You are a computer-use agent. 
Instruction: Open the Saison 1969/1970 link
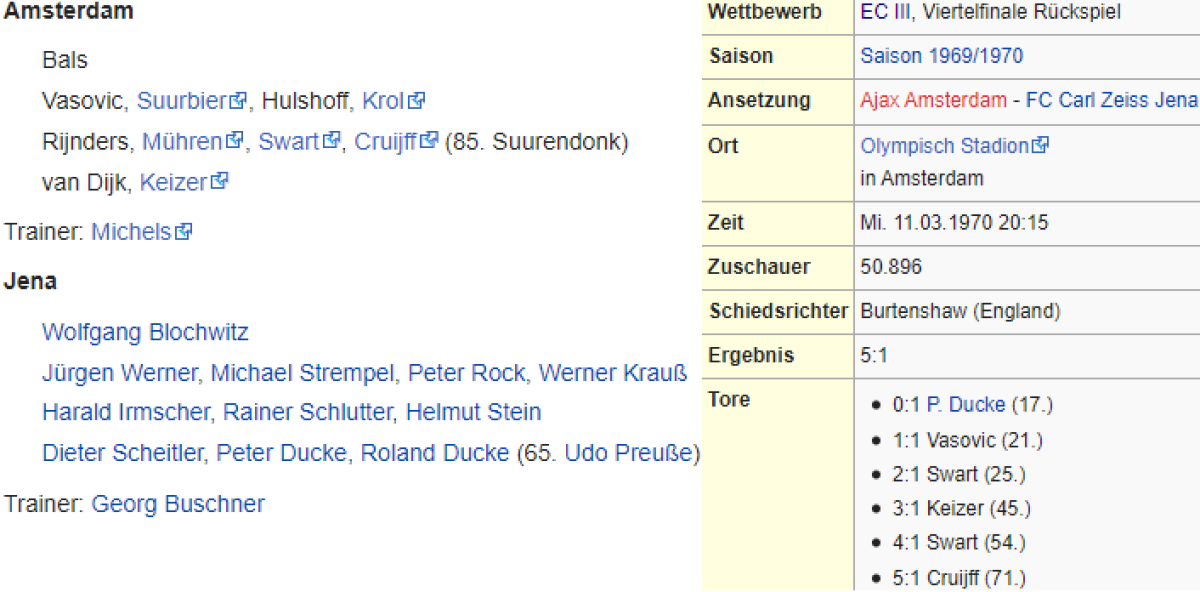tap(941, 56)
